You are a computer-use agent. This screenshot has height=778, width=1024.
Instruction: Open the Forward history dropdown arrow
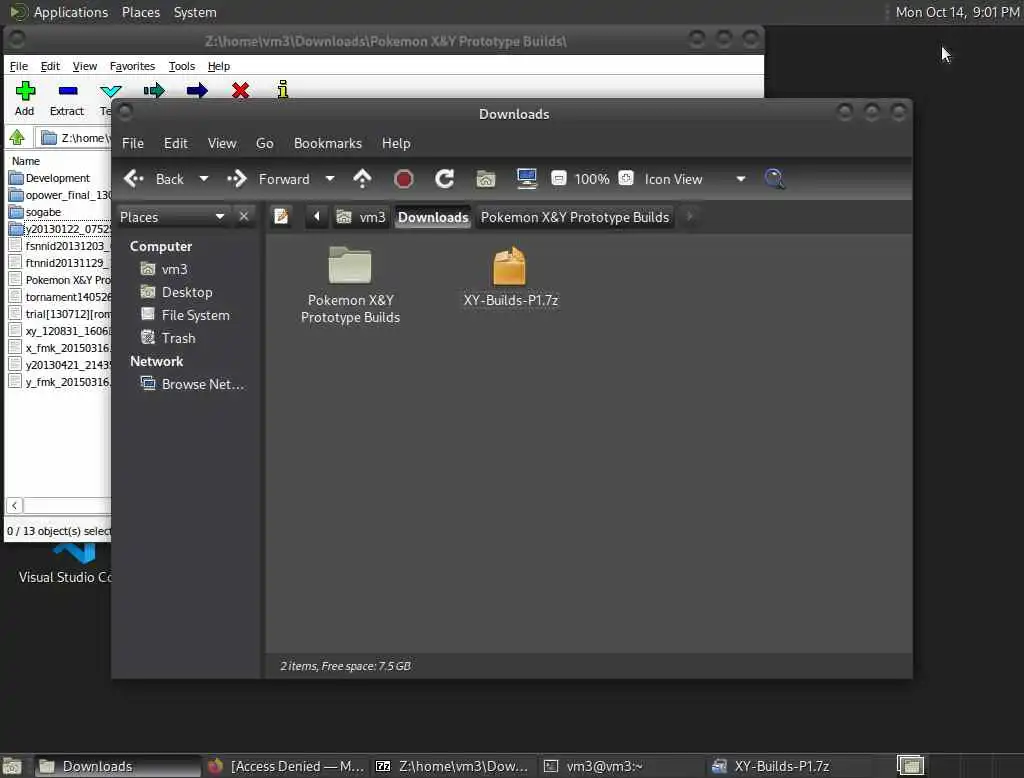[330, 178]
